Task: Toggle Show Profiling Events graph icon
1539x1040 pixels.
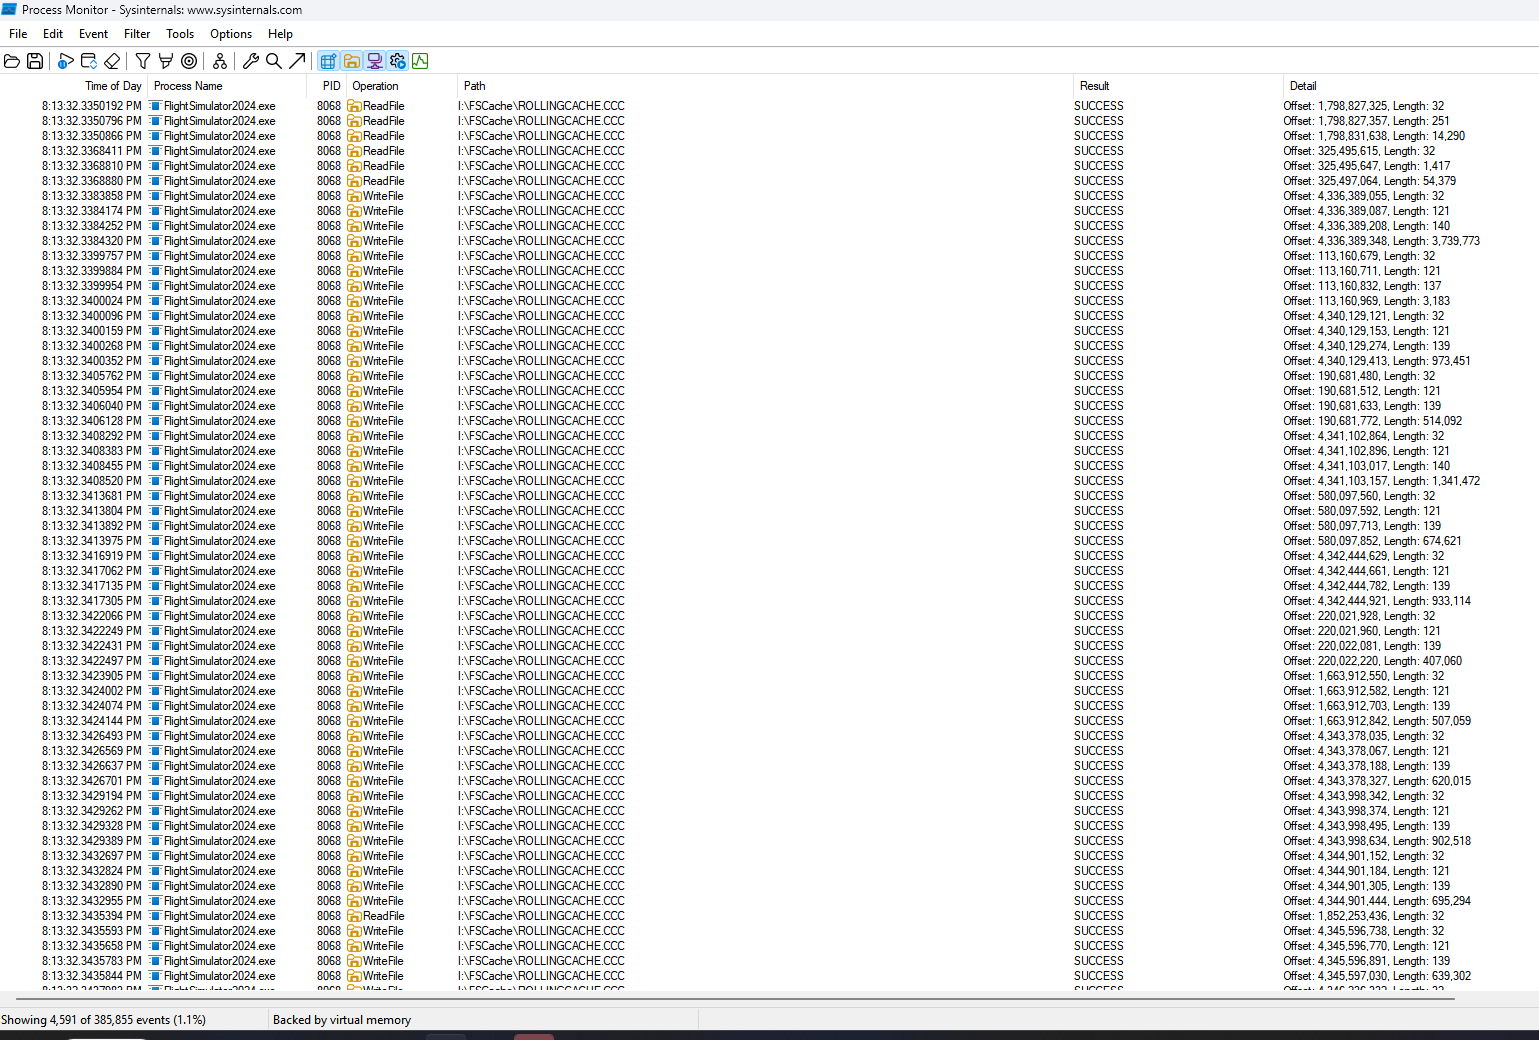Action: coord(420,61)
